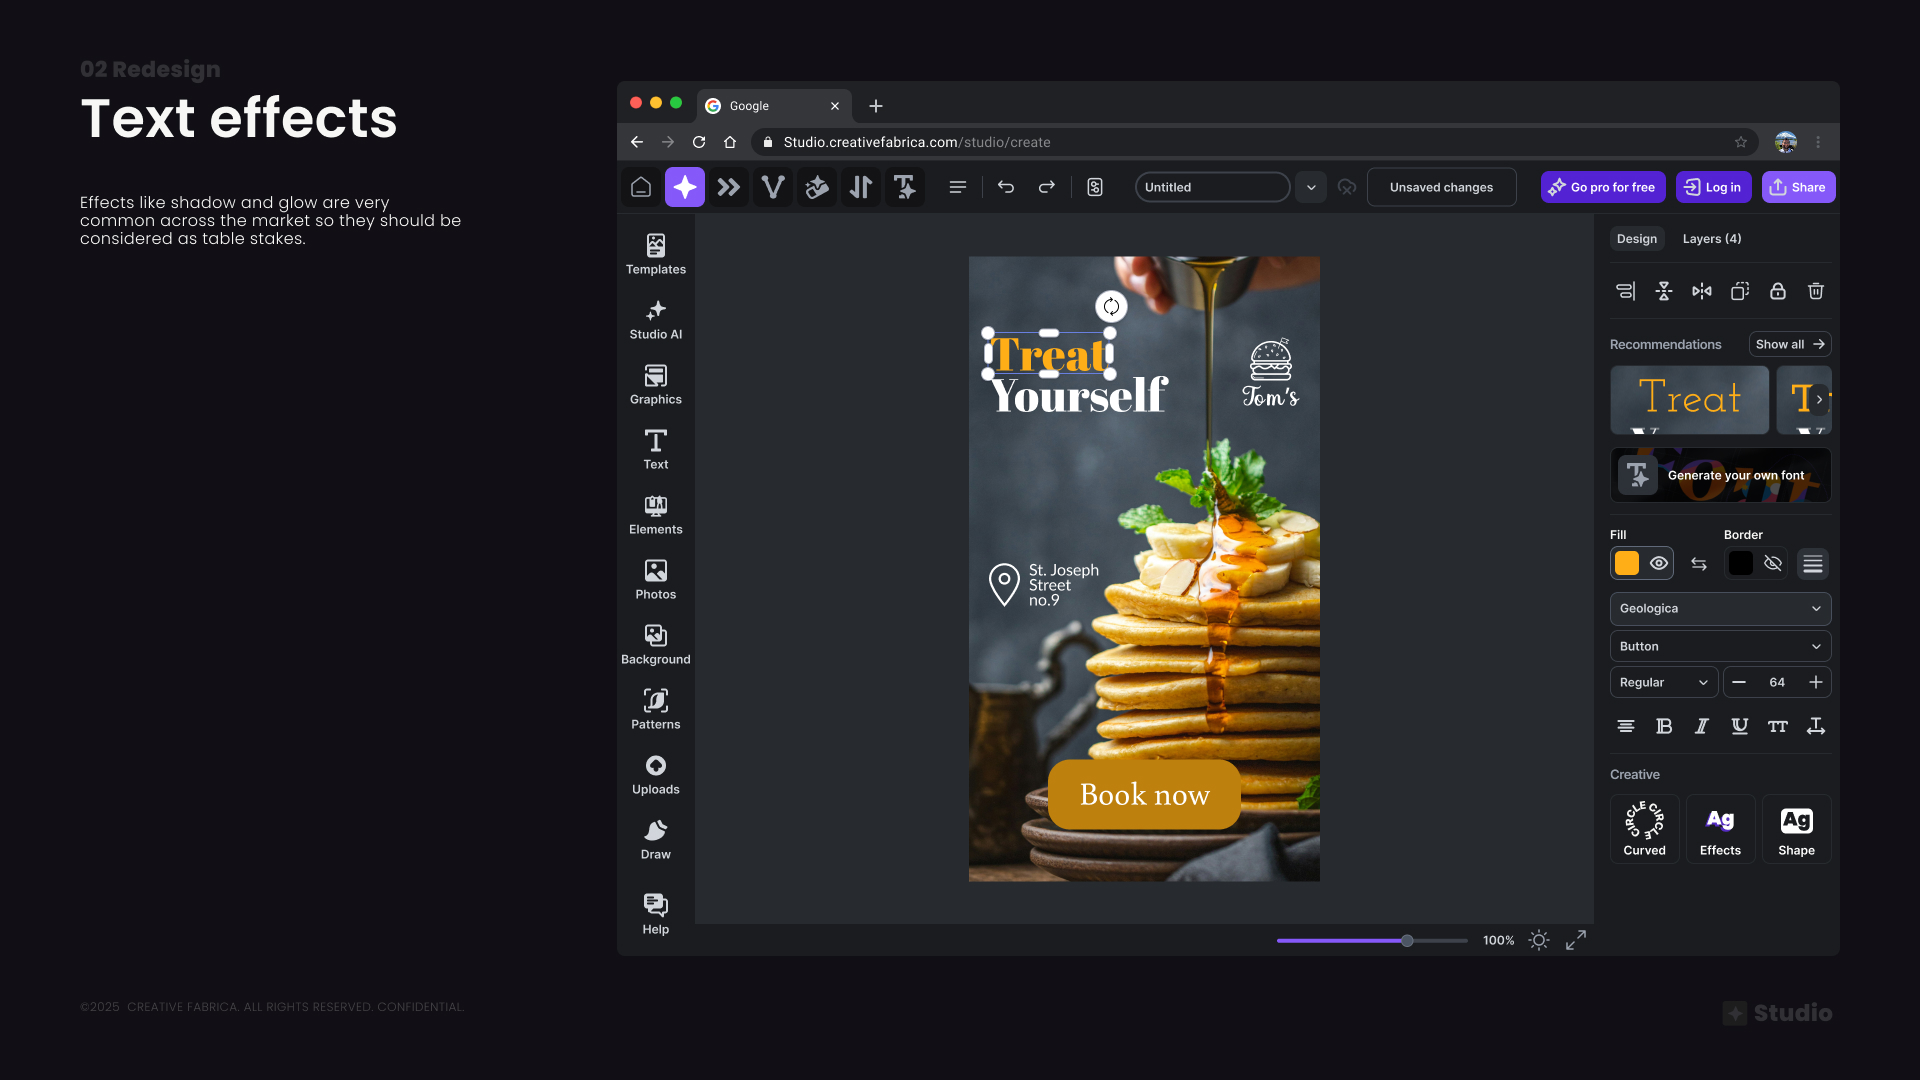Open the Text panel in sidebar
The width and height of the screenshot is (1920, 1080).
coord(655,449)
